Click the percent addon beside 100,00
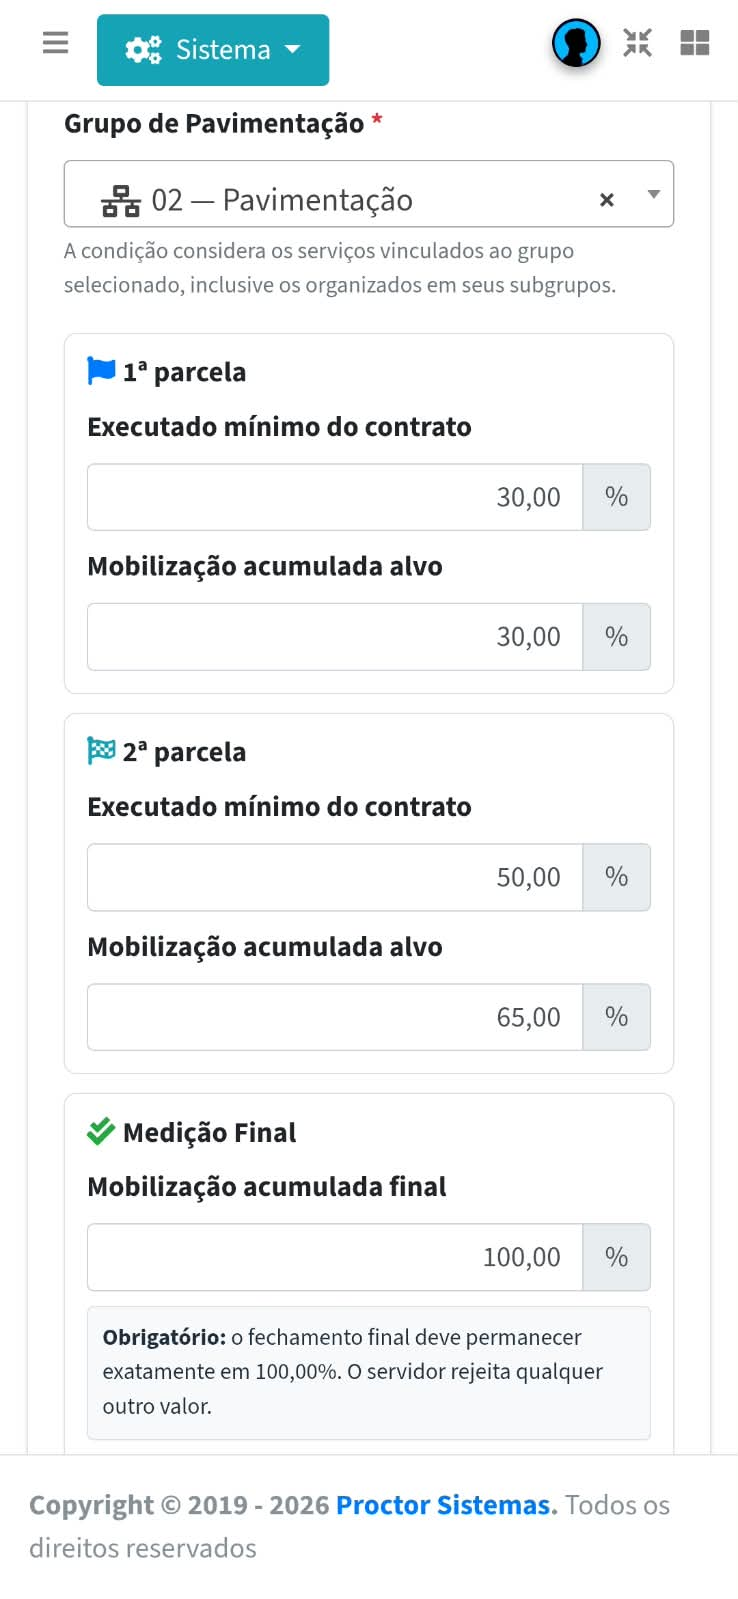Image resolution: width=738 pixels, height=1599 pixels. point(617,1257)
